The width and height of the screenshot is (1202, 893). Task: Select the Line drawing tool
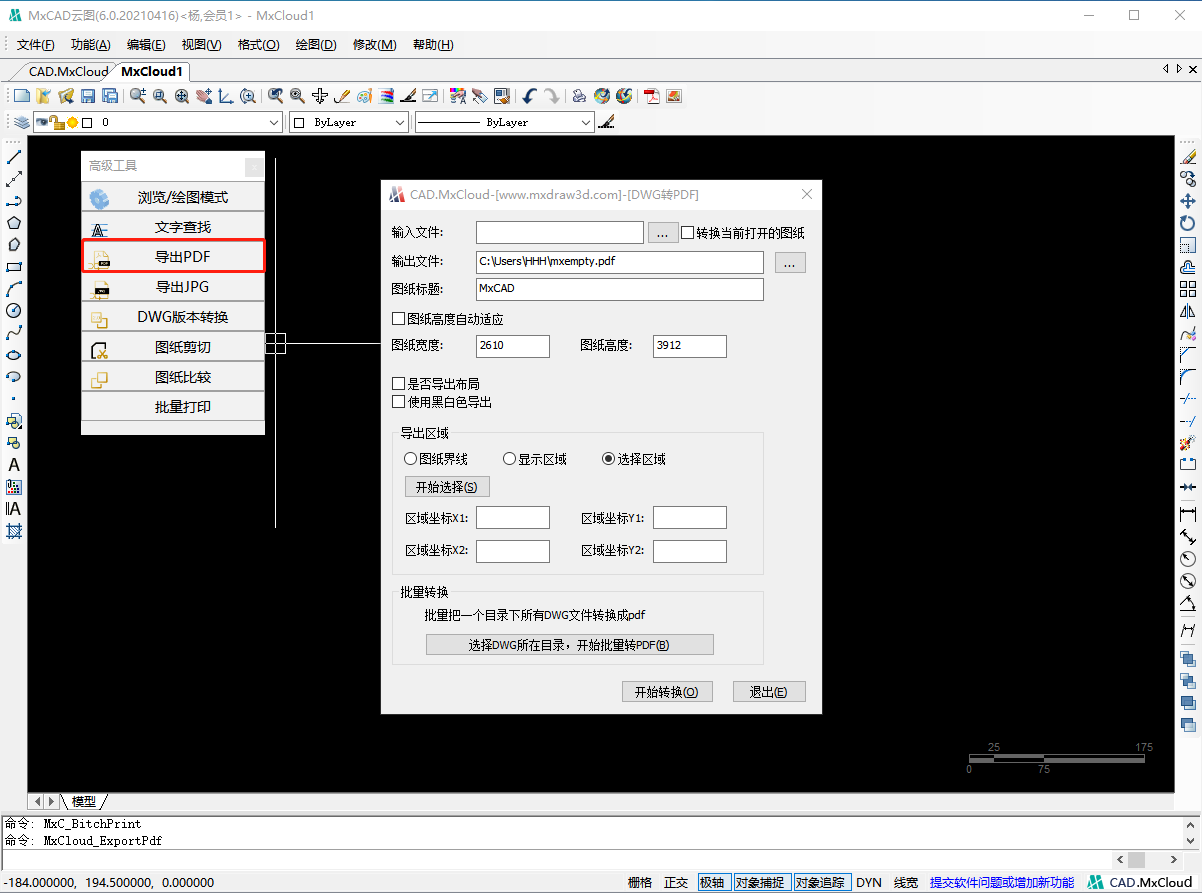coord(14,157)
